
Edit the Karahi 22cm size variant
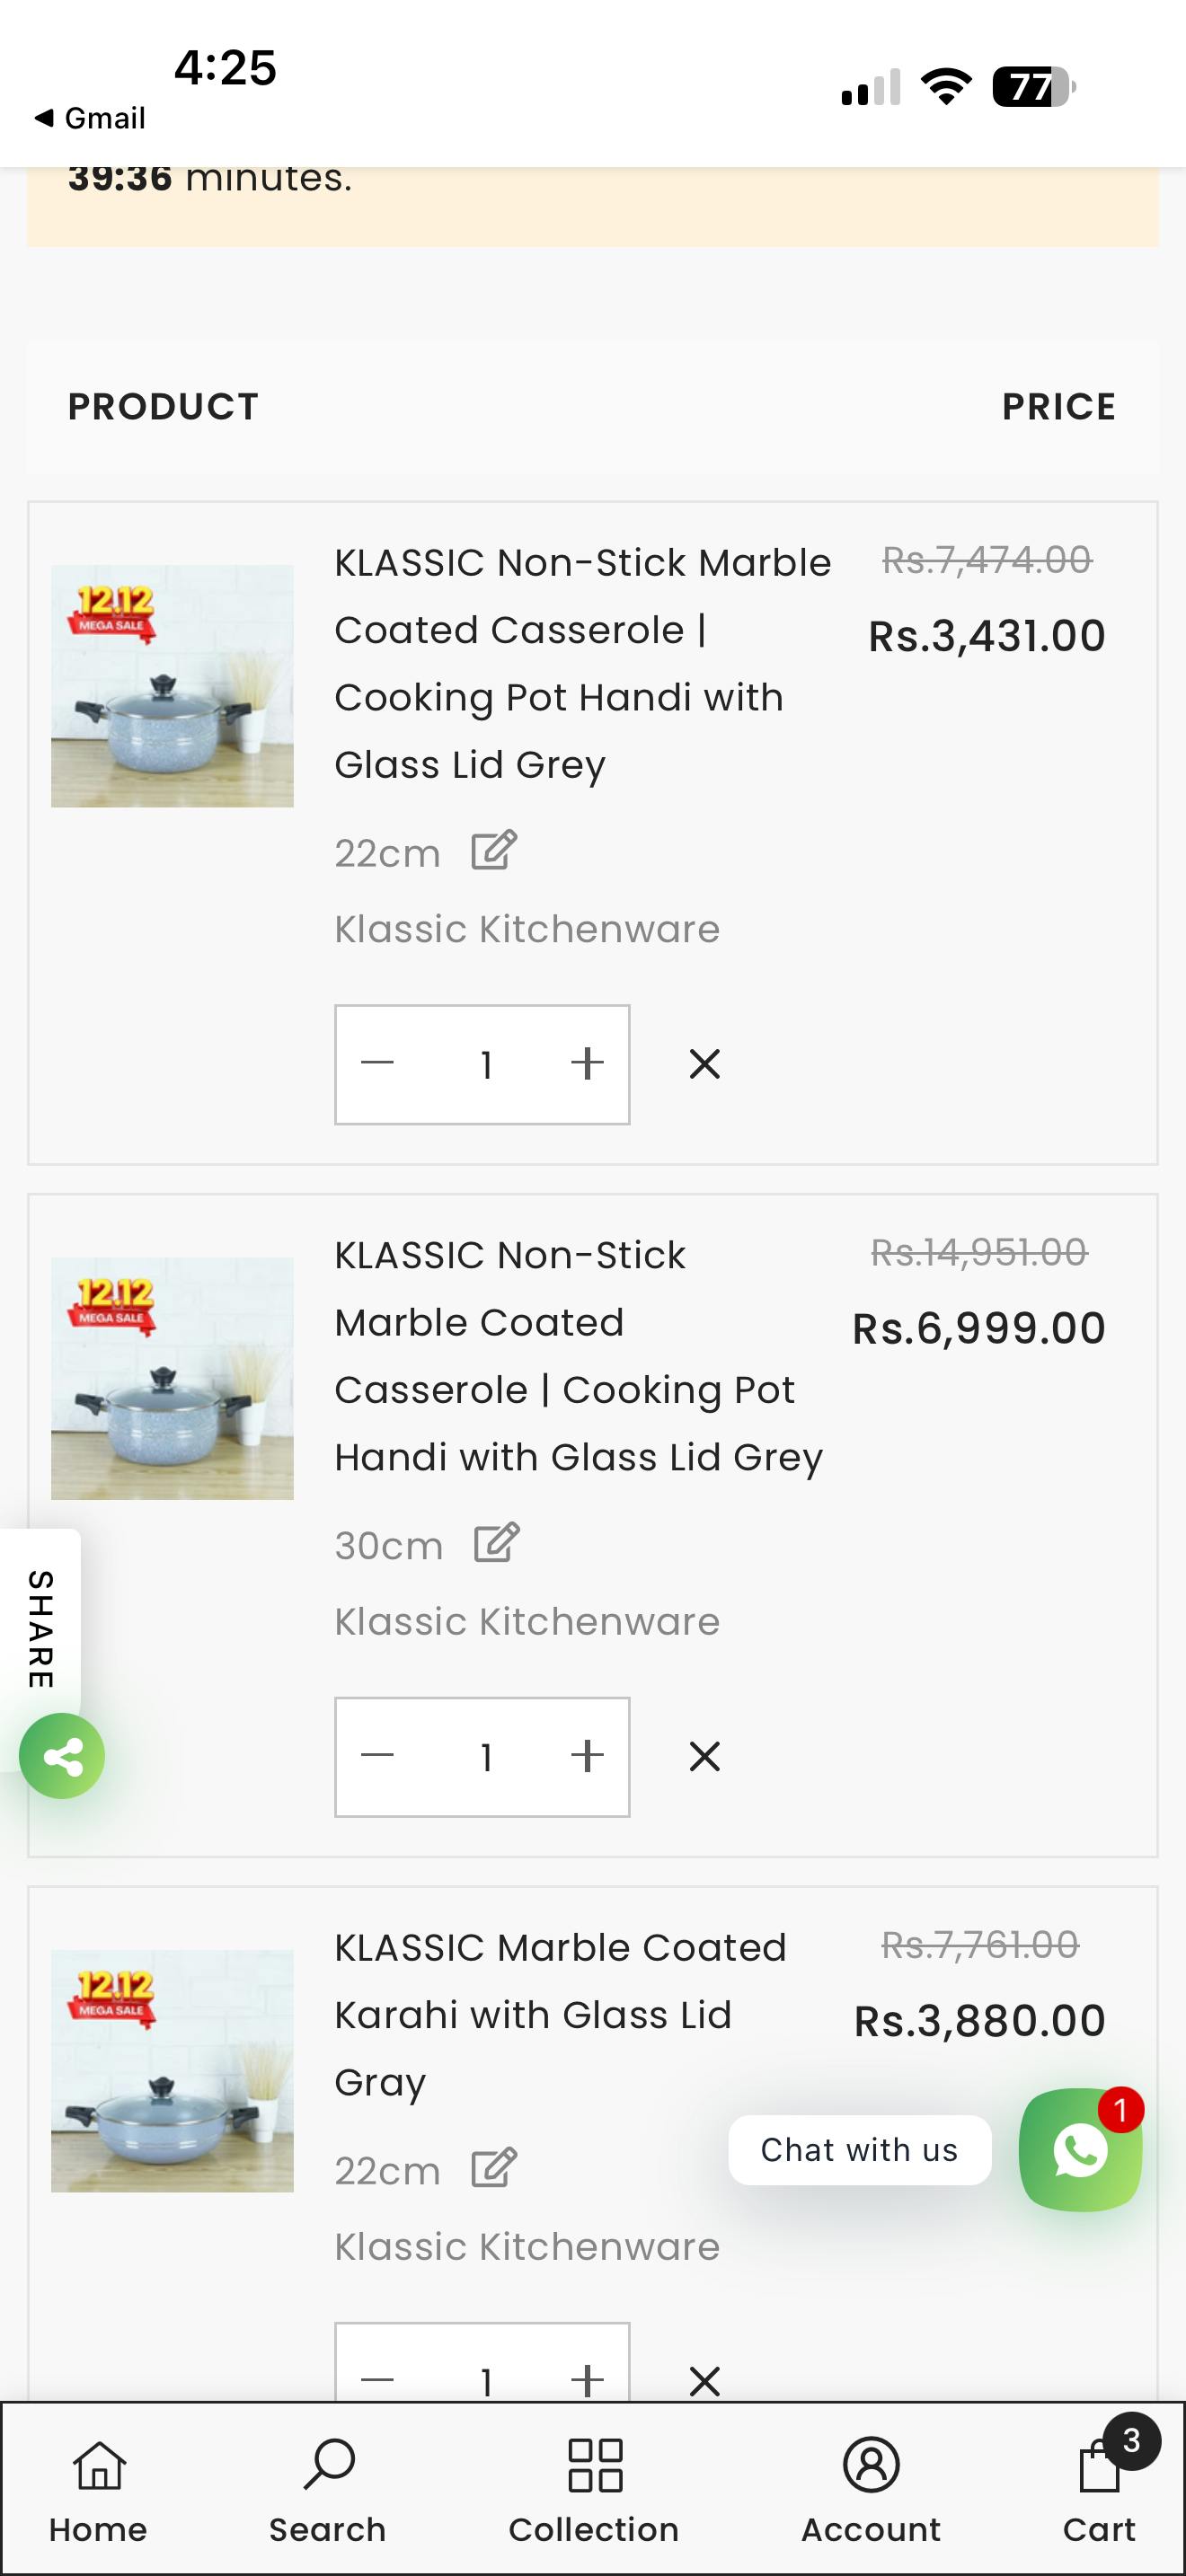coord(494,2168)
